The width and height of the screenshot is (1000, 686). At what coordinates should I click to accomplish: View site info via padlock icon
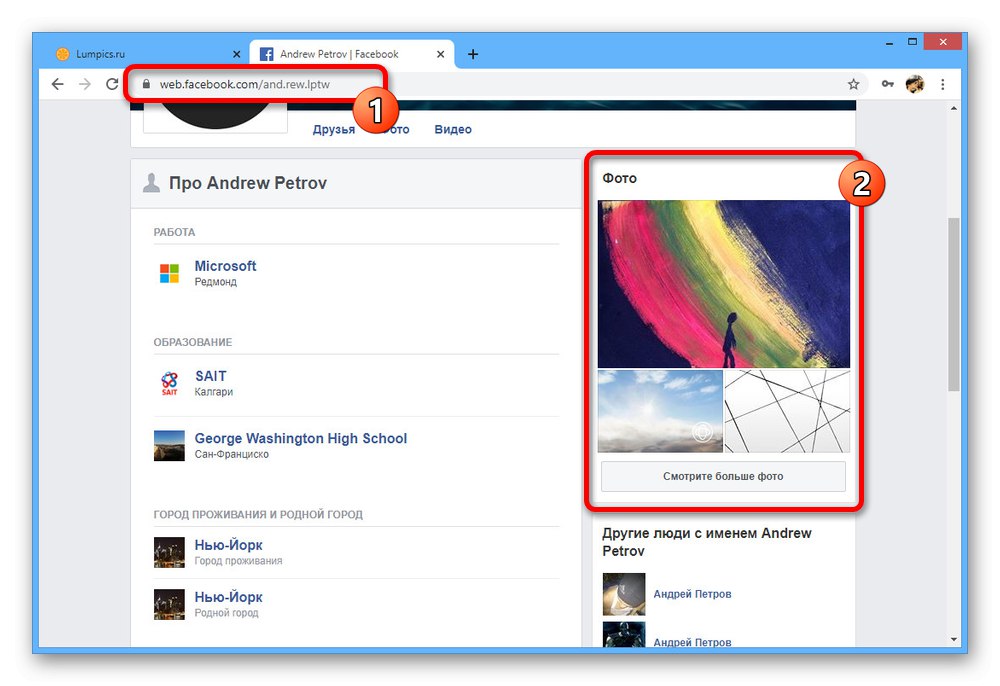tap(146, 84)
